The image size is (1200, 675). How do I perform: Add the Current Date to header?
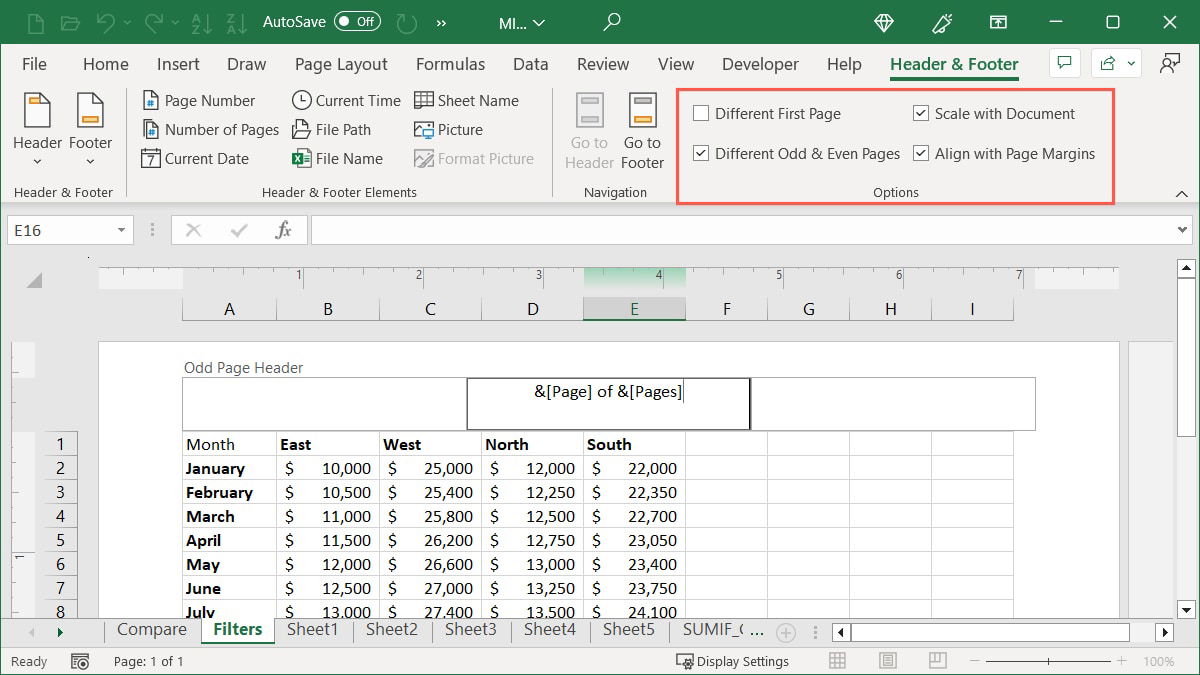pos(198,158)
